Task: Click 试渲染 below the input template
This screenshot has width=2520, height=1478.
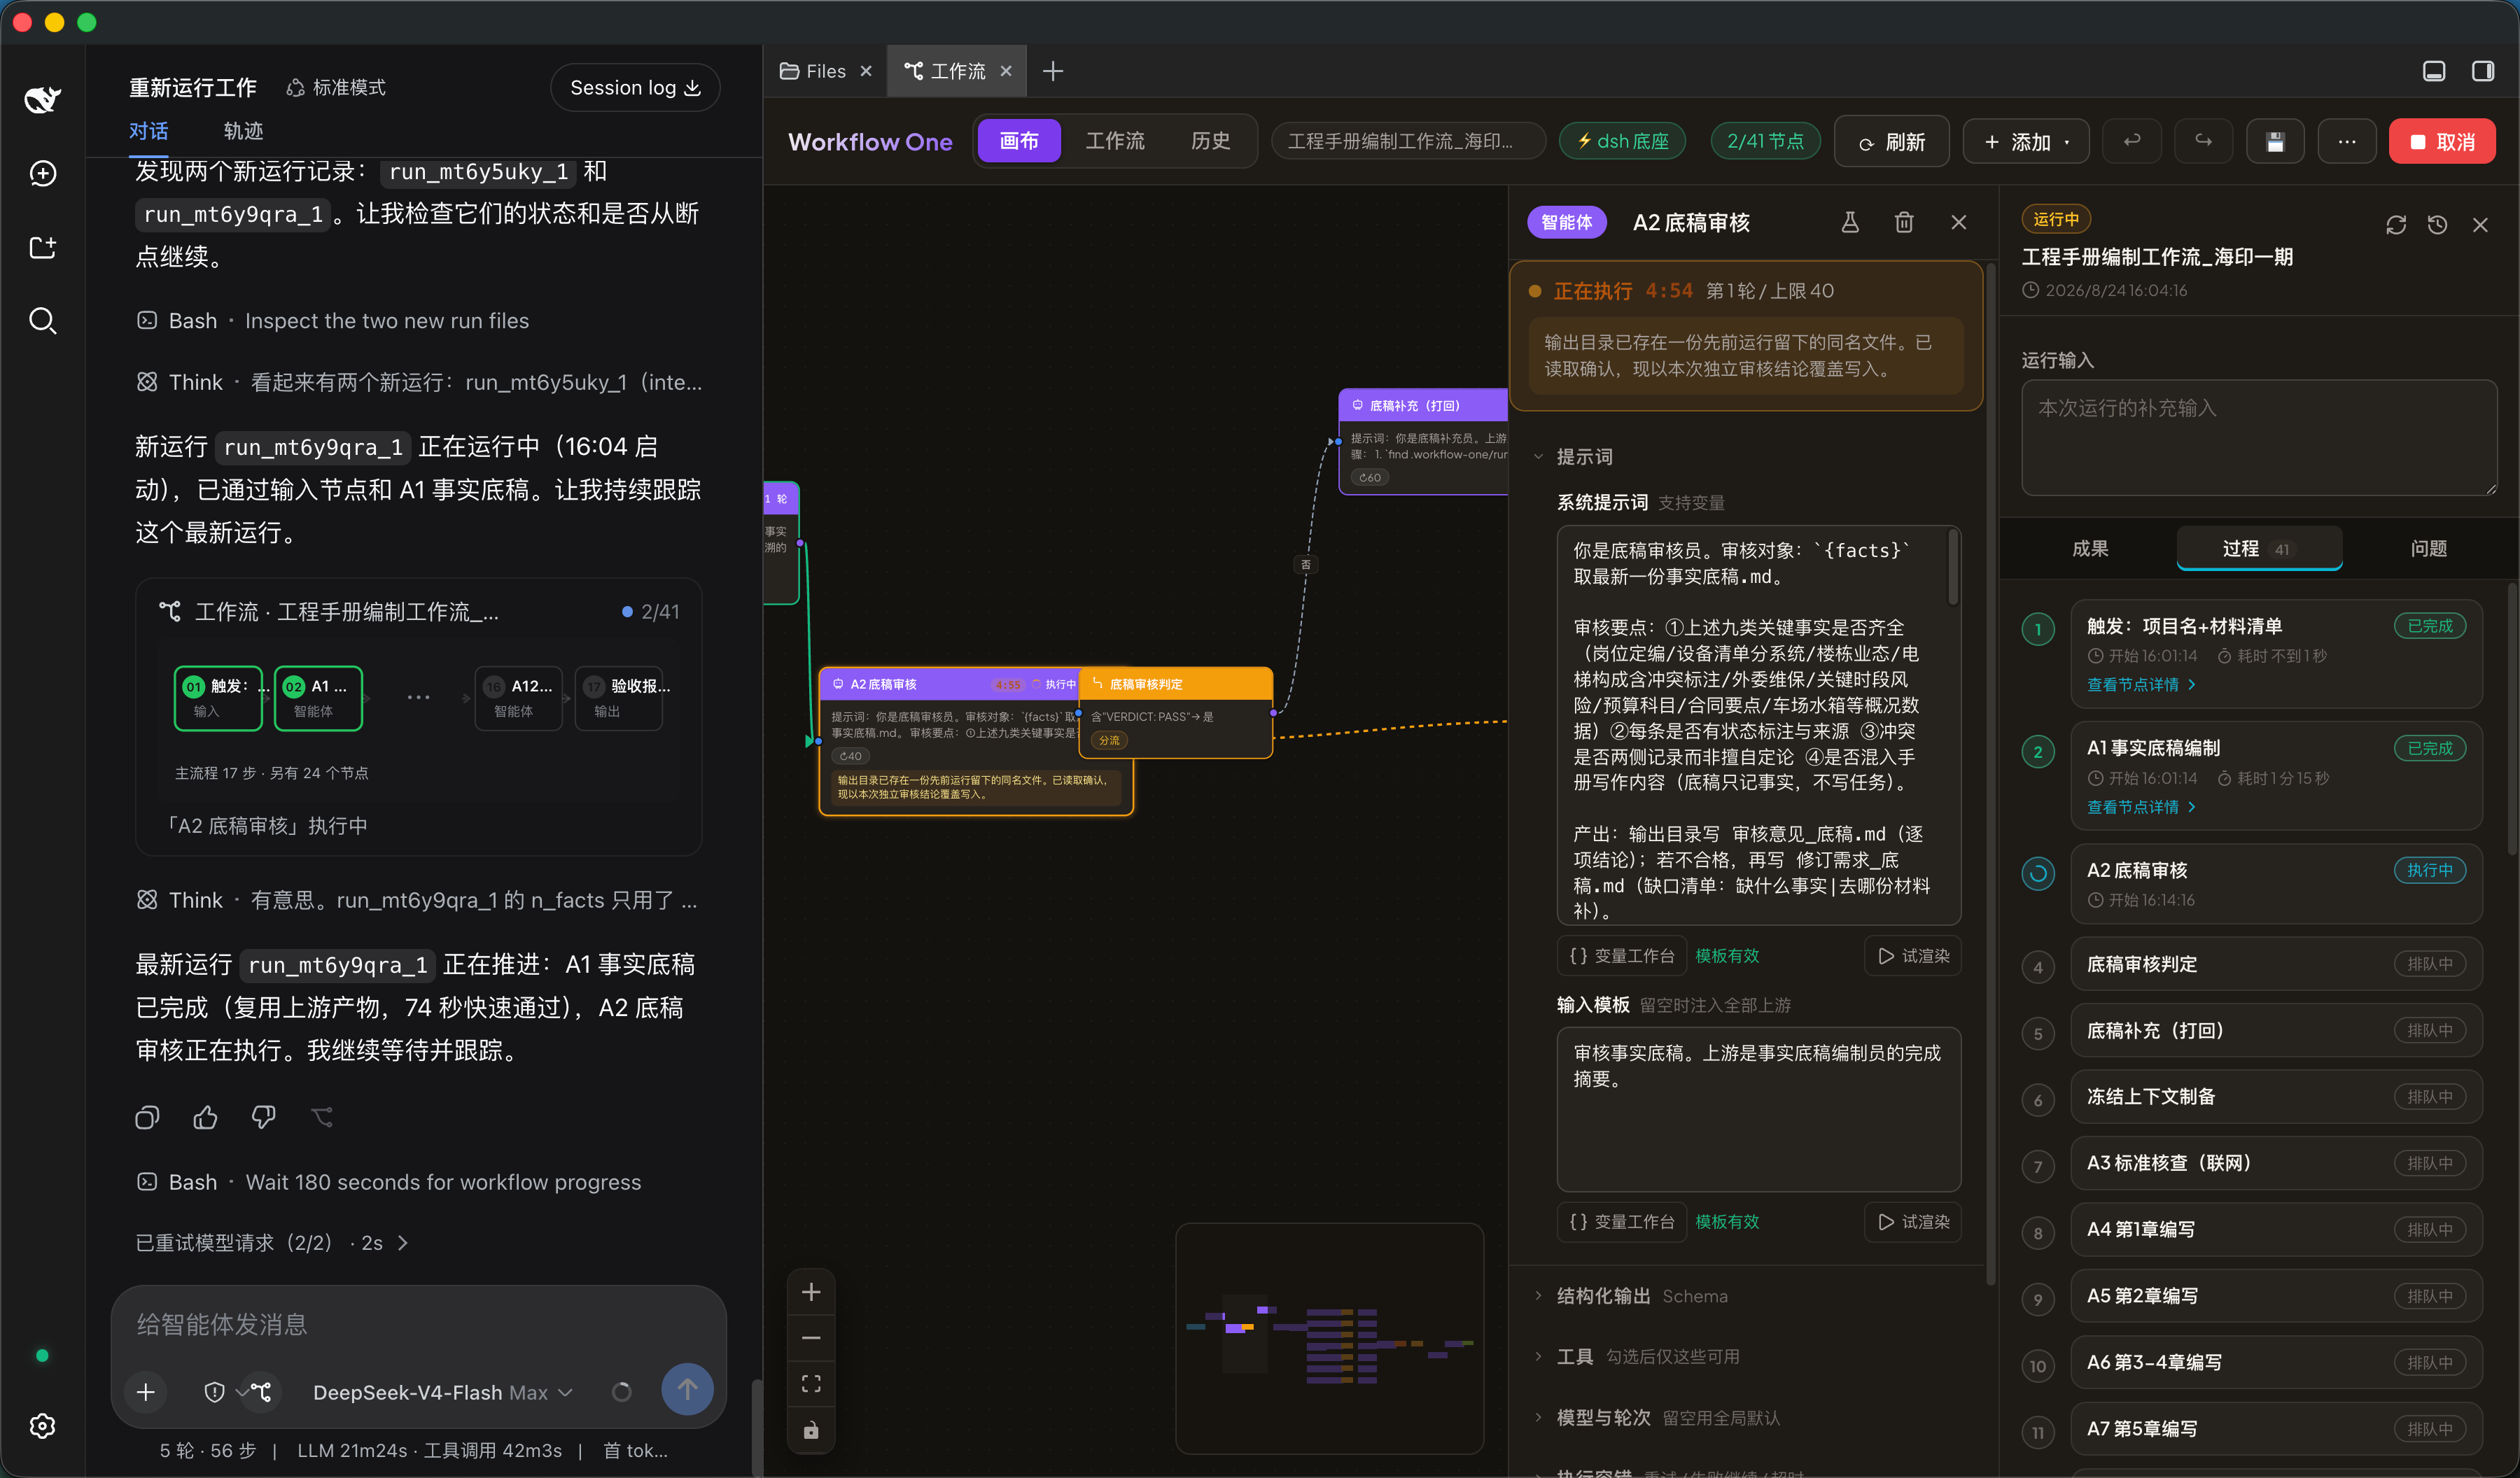Action: (1913, 1221)
